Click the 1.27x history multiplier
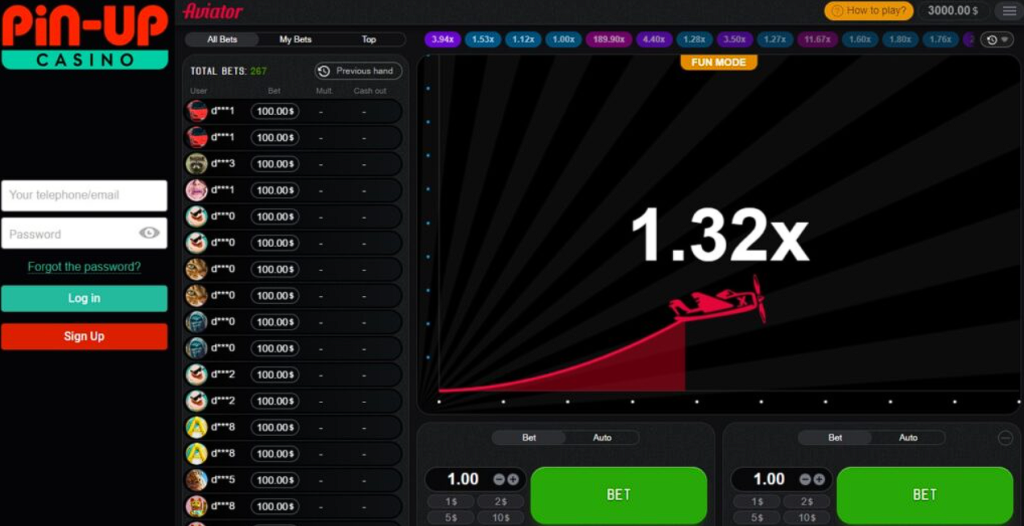 775,39
